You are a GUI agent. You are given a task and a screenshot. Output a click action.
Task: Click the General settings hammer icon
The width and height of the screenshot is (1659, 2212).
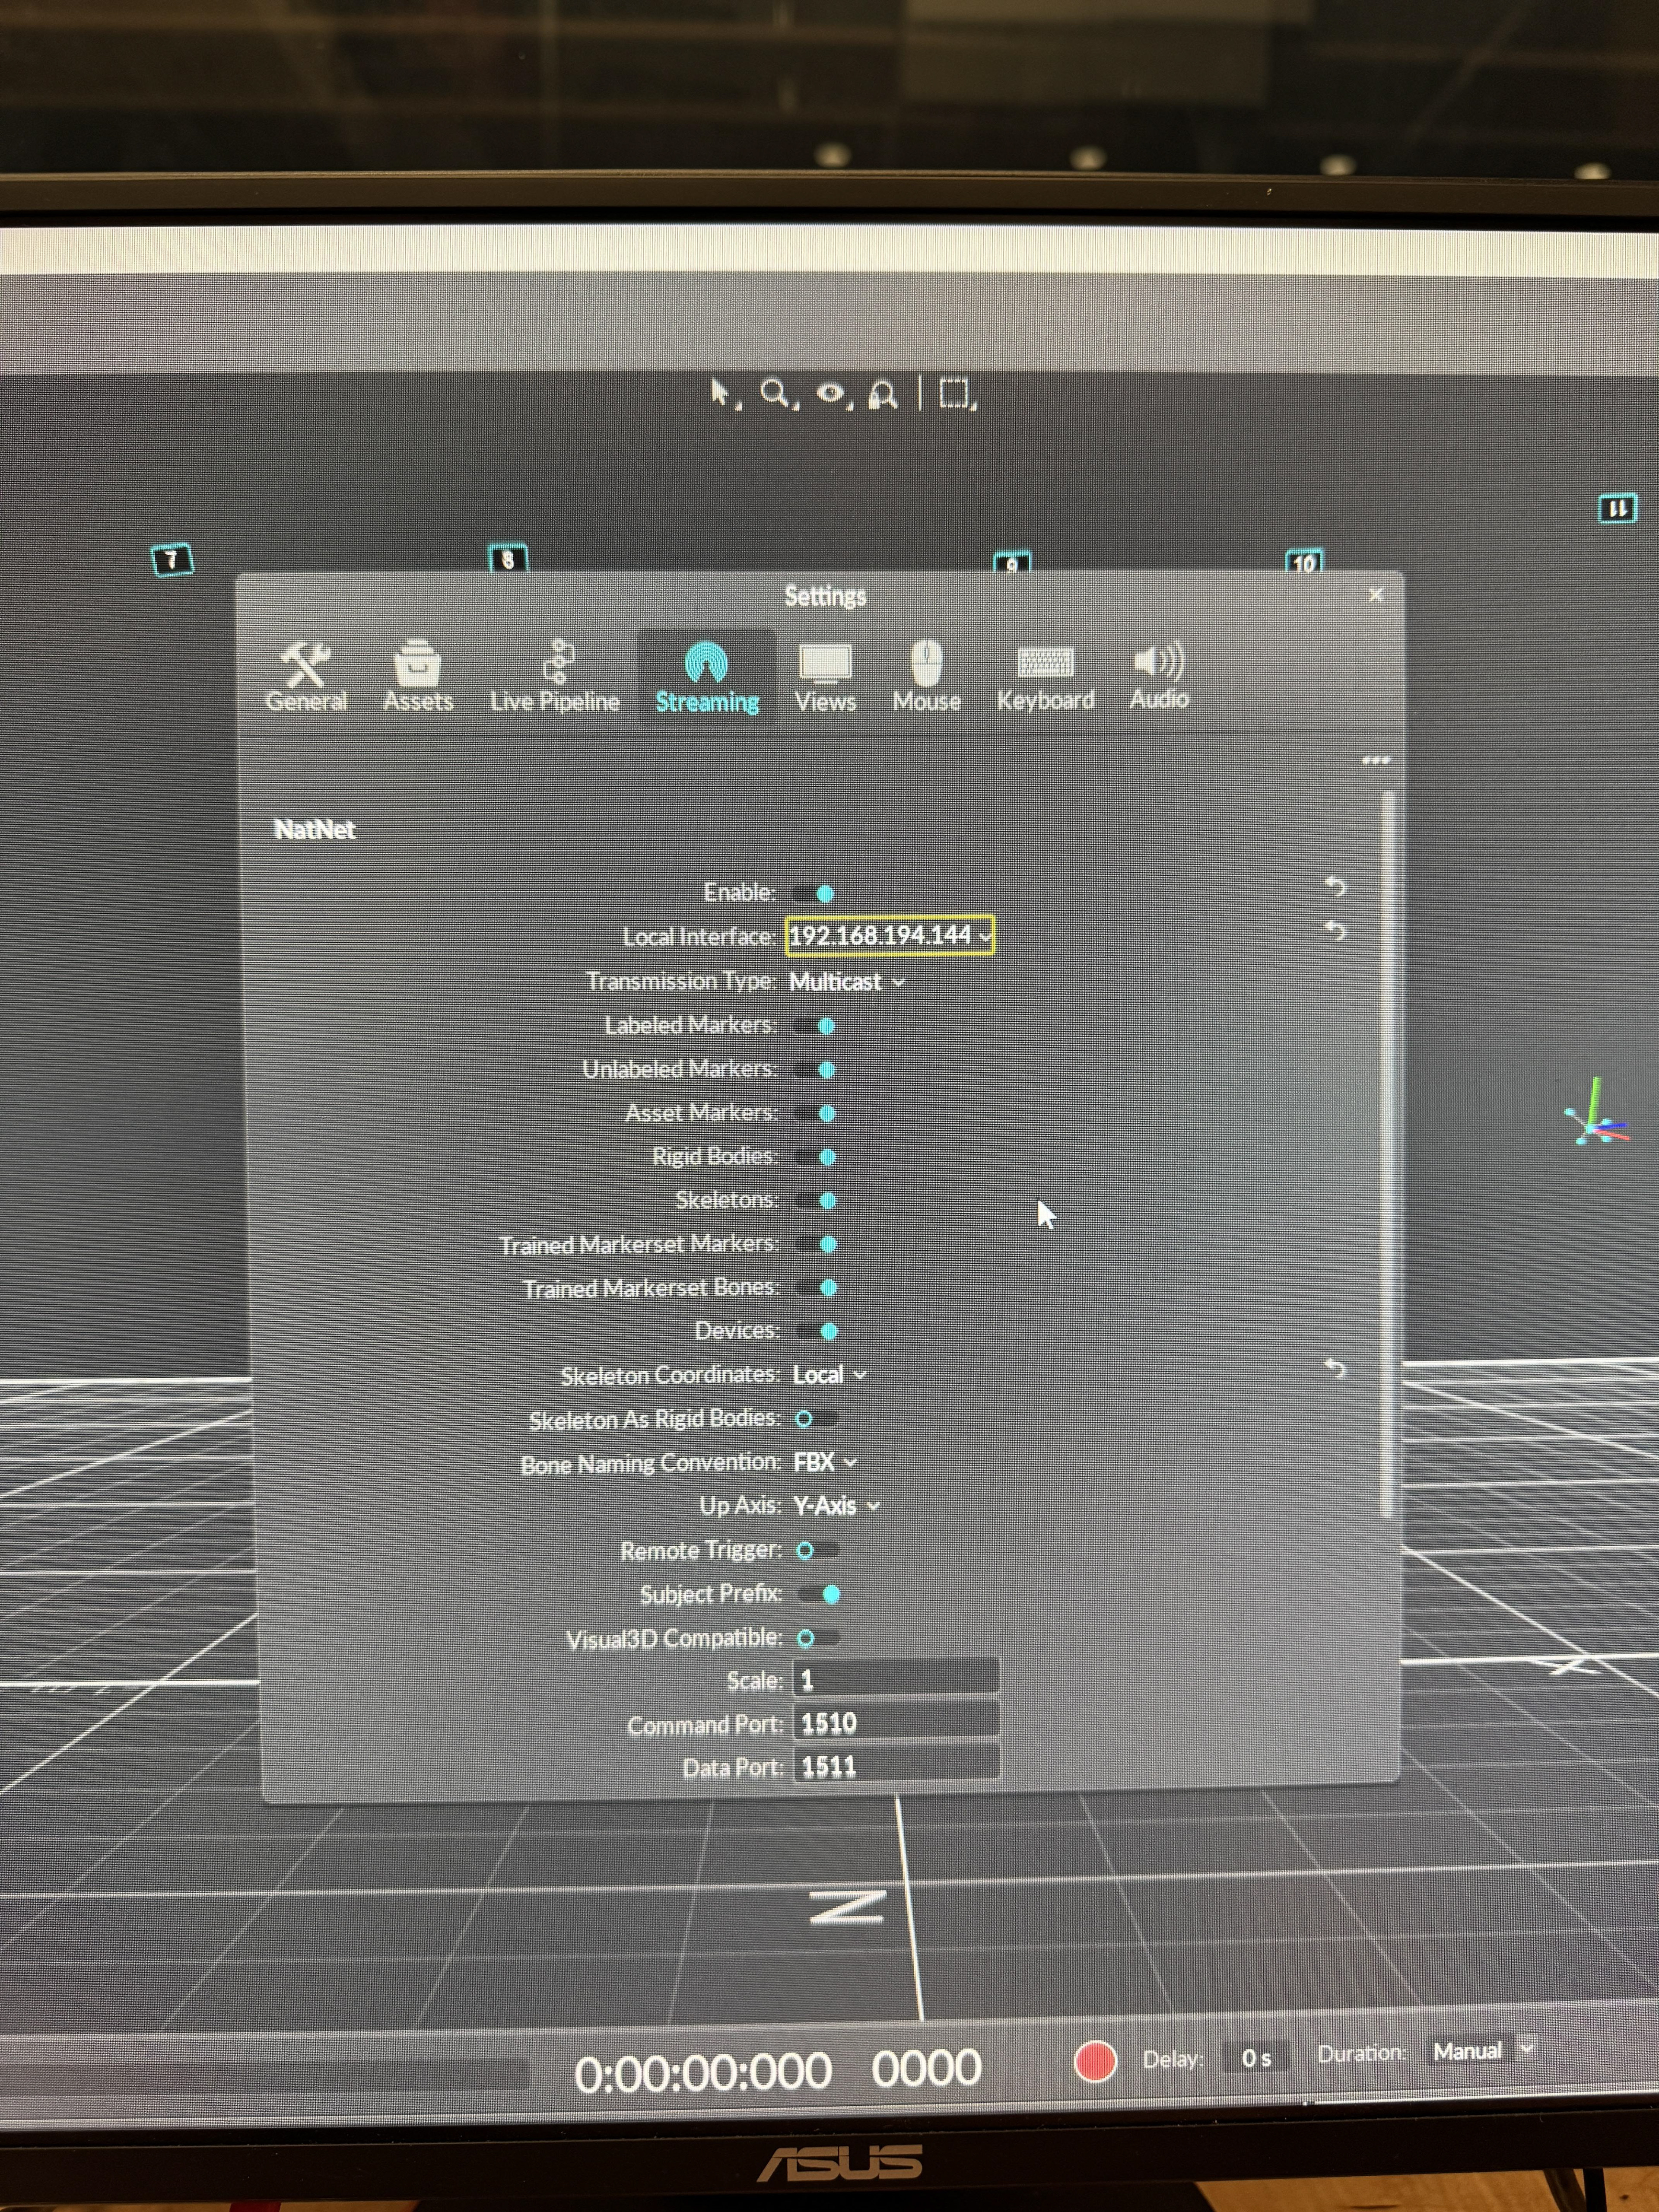(x=305, y=664)
